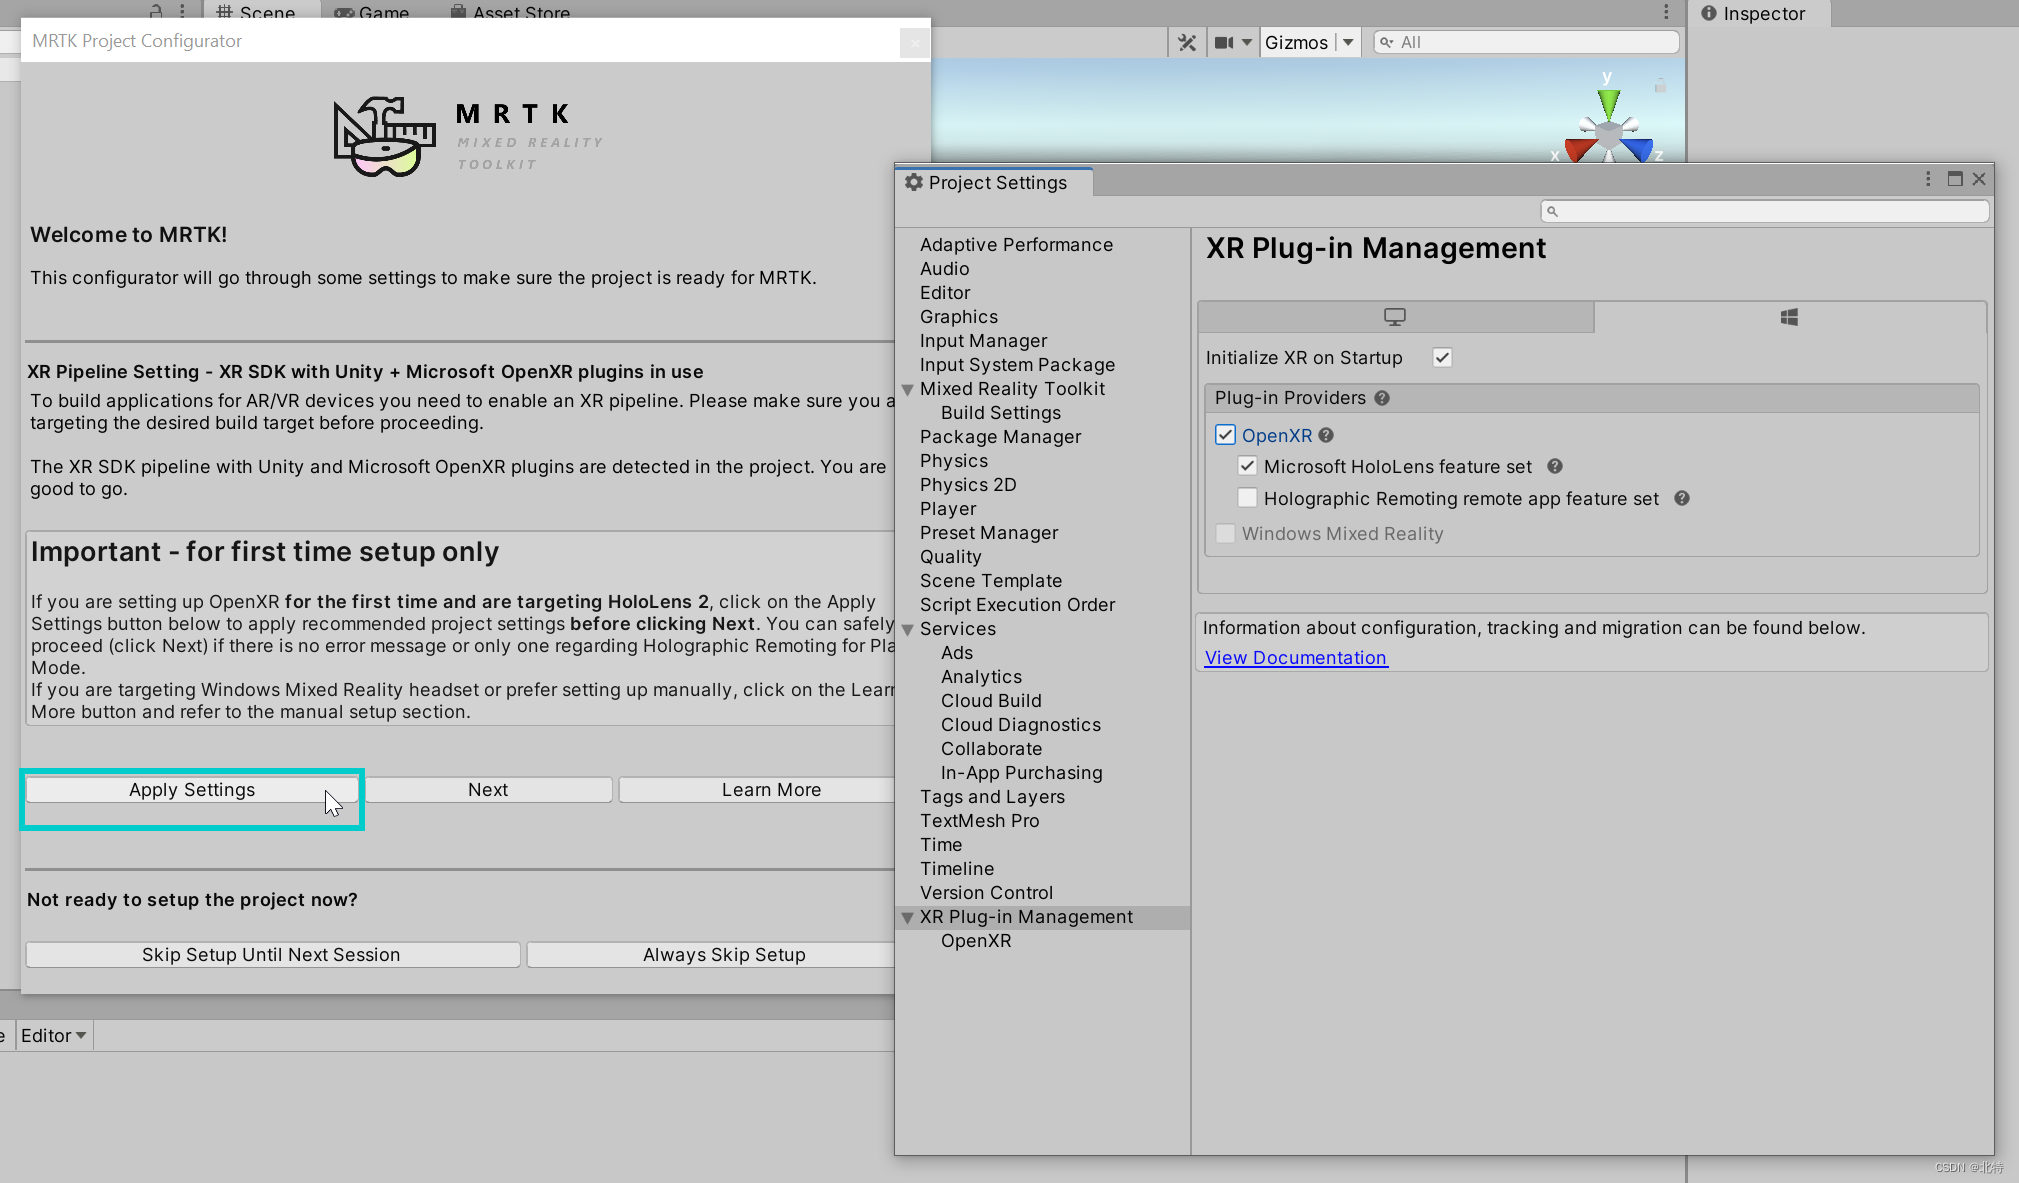
Task: Click help icon next to Plug-in Providers
Action: pos(1382,398)
